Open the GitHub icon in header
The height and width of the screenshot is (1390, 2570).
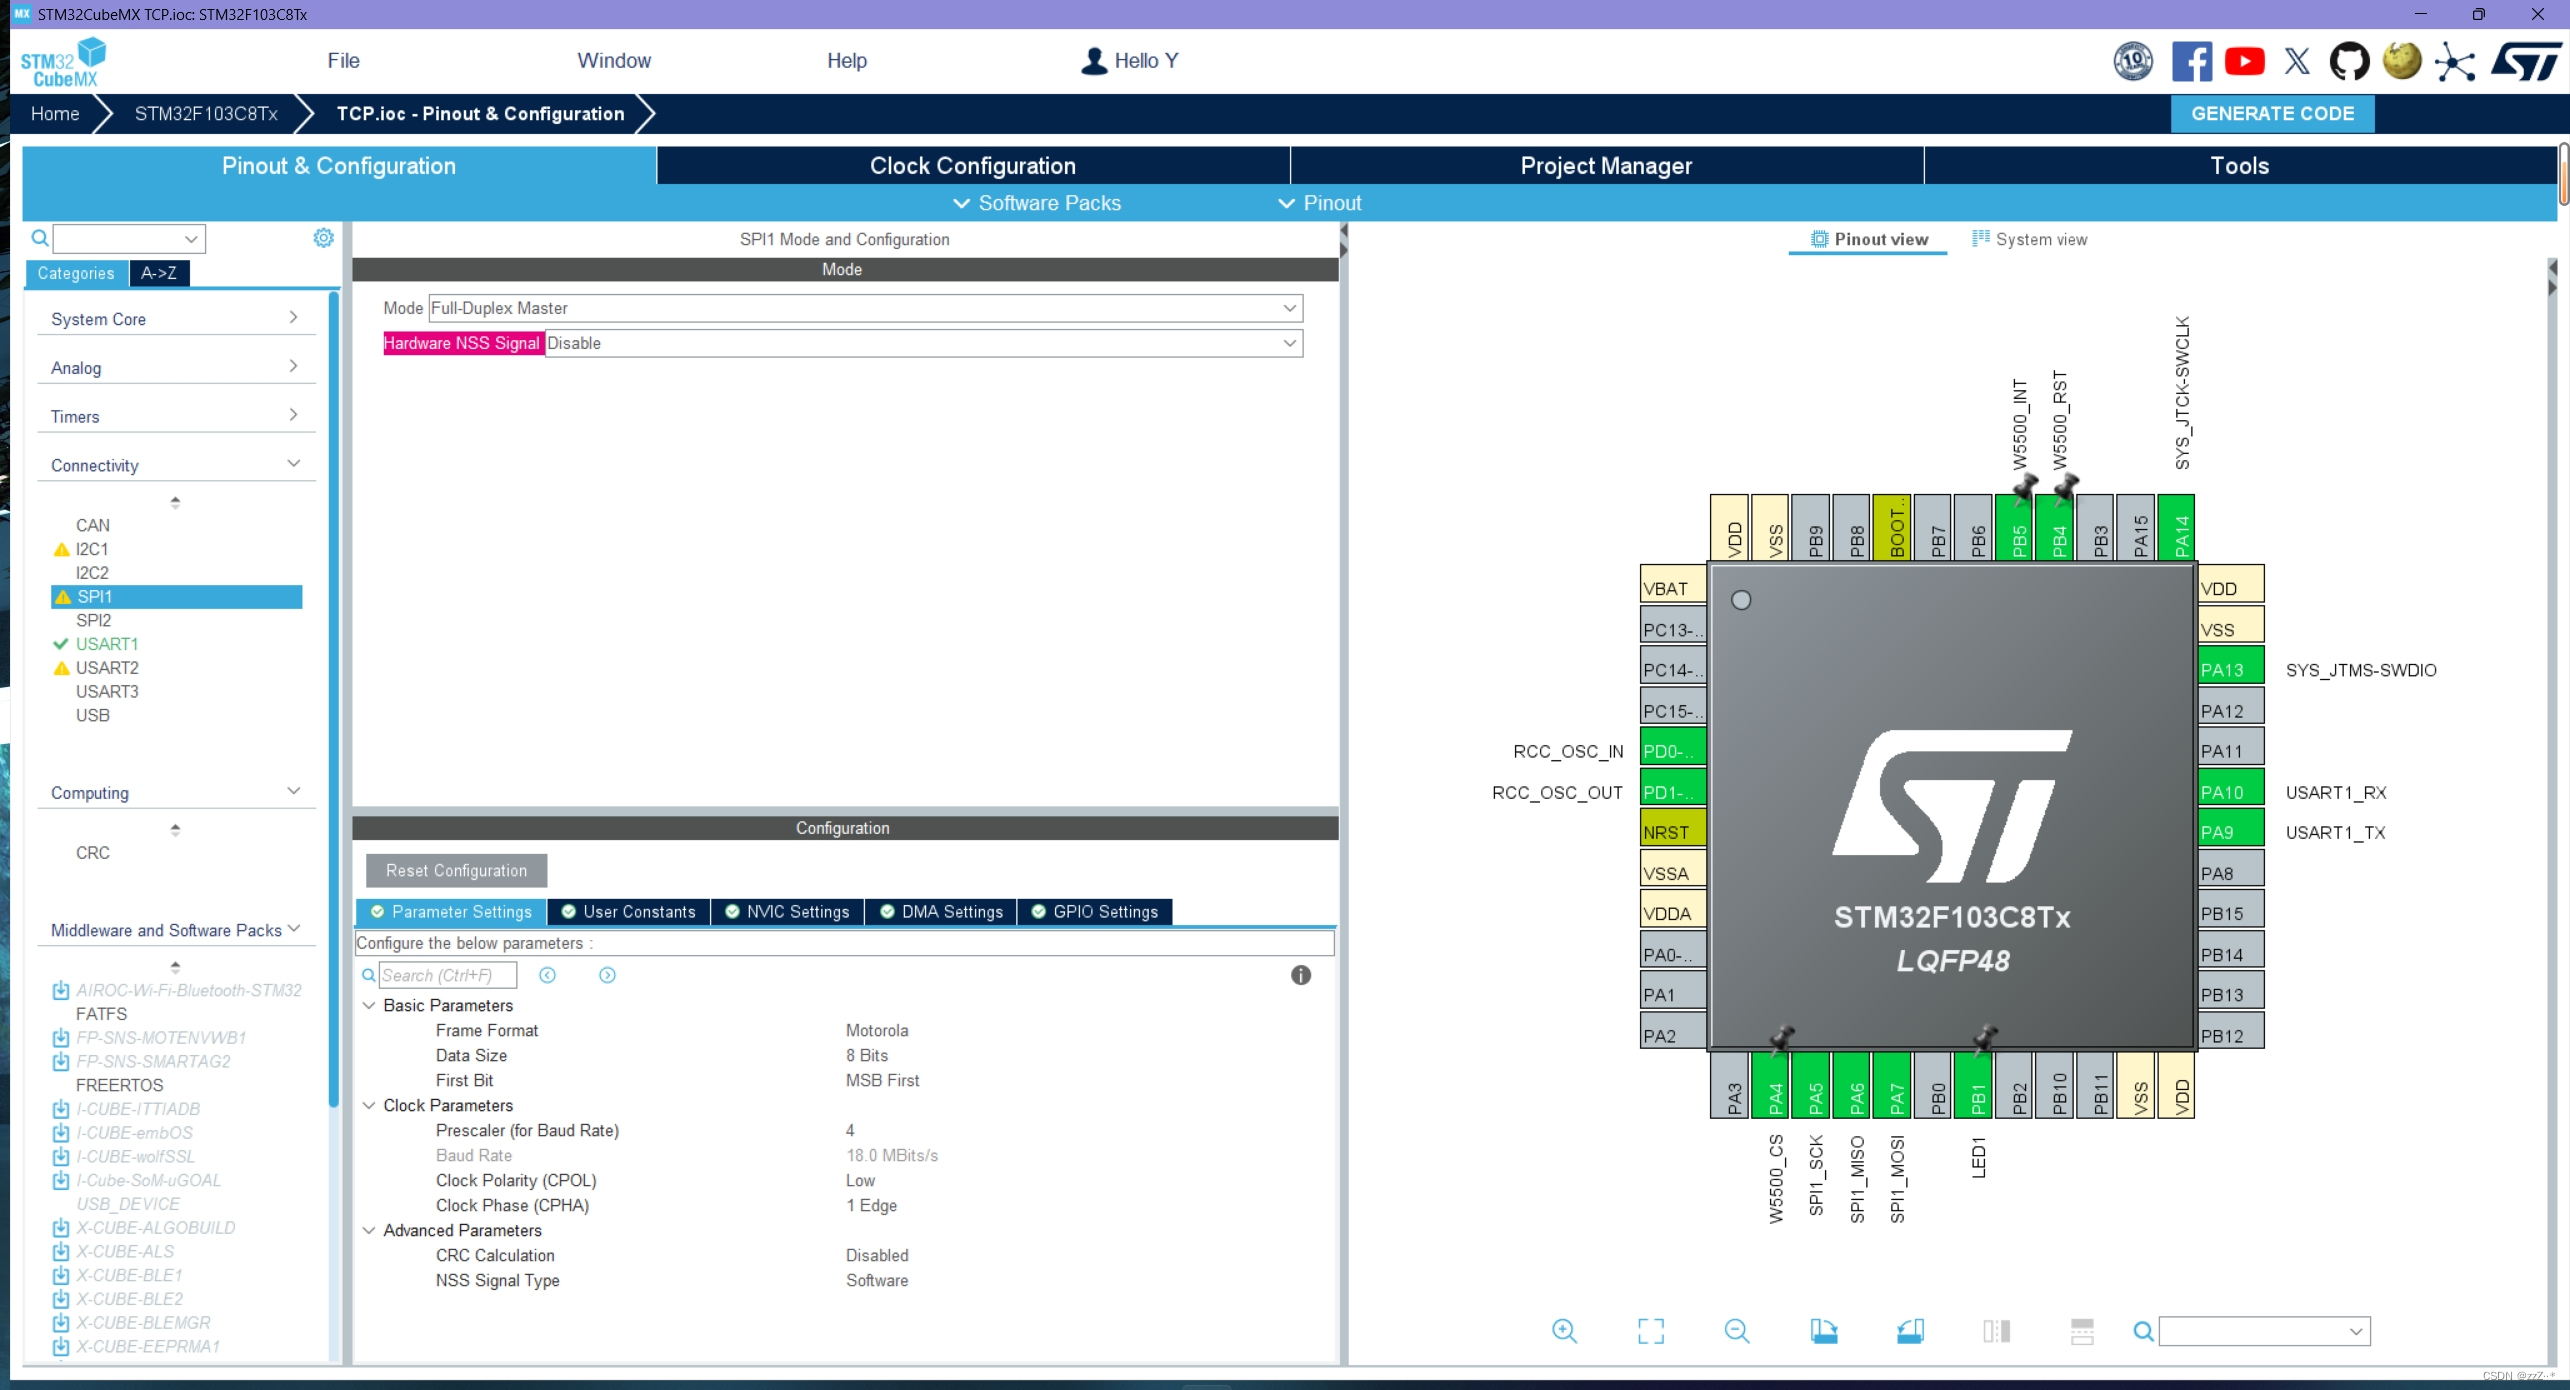click(2348, 61)
